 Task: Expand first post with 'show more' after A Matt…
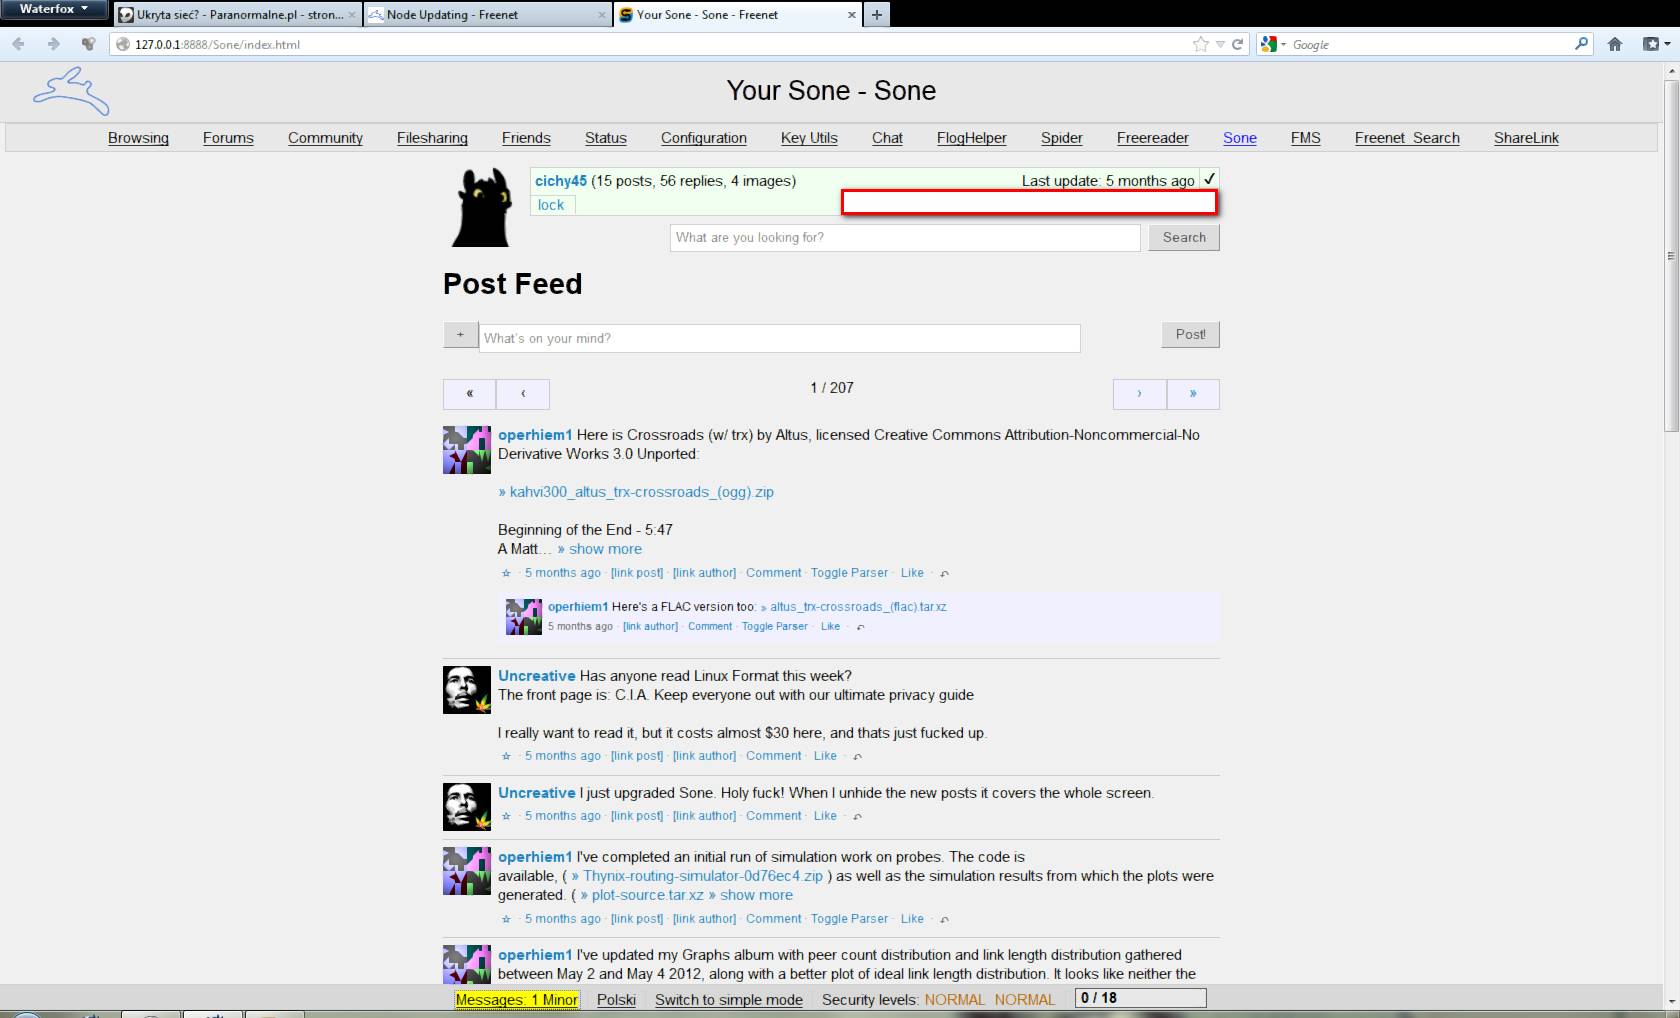click(600, 549)
